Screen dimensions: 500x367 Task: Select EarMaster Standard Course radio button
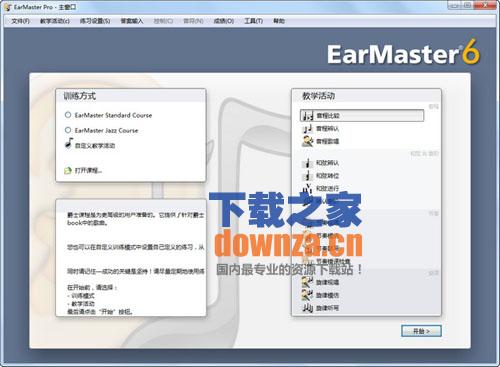[x=68, y=115]
